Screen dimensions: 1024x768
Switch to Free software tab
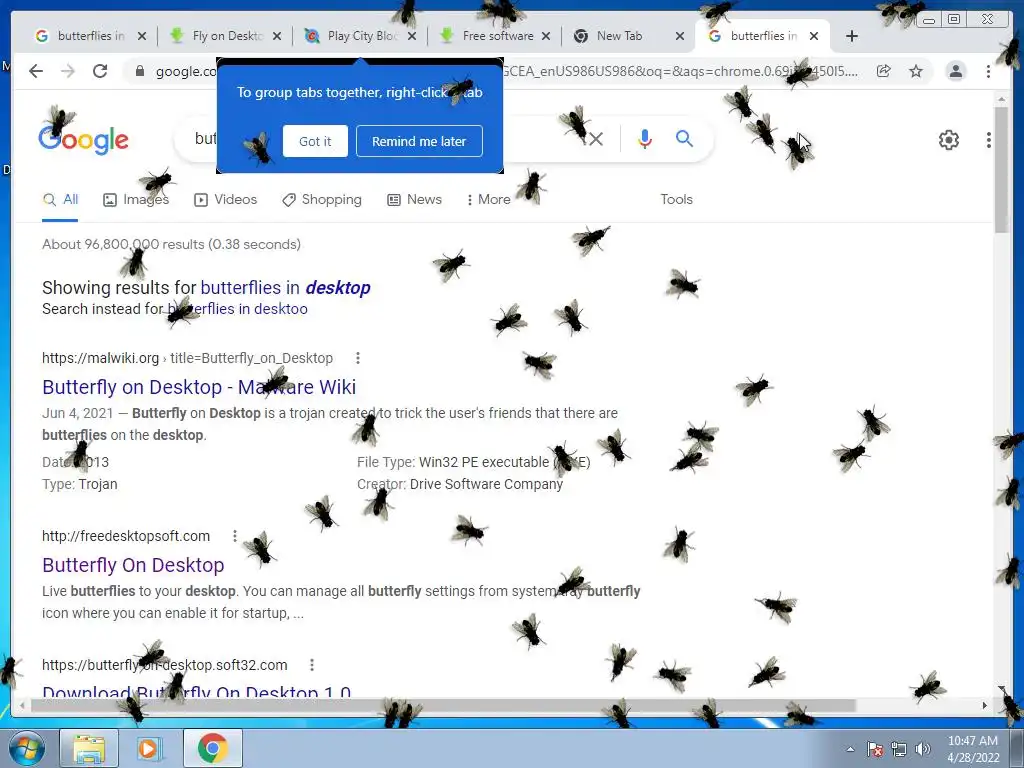pos(493,37)
